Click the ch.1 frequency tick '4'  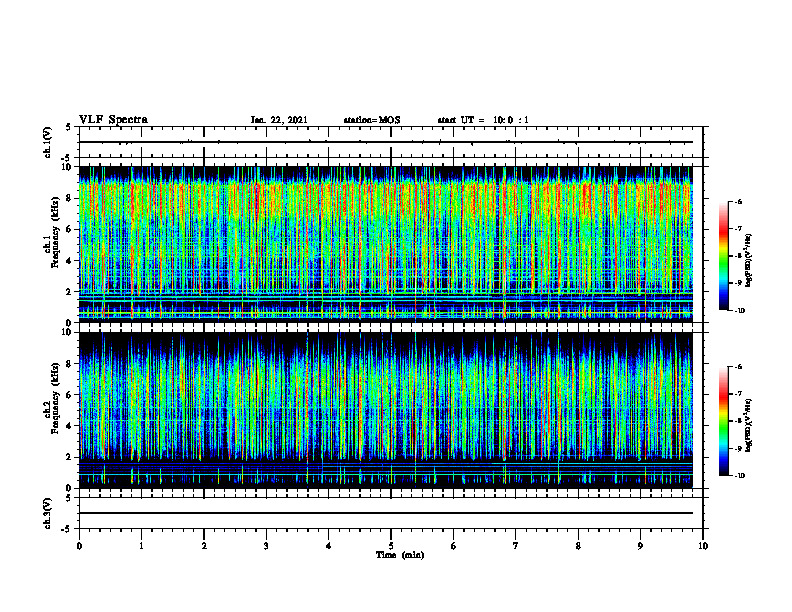click(69, 261)
